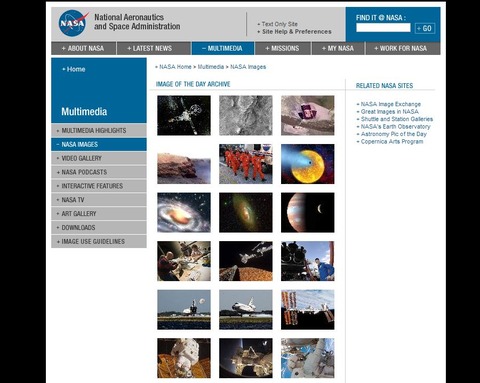
Task: Open the people working at table thumbnail
Action: pyautogui.click(x=184, y=261)
